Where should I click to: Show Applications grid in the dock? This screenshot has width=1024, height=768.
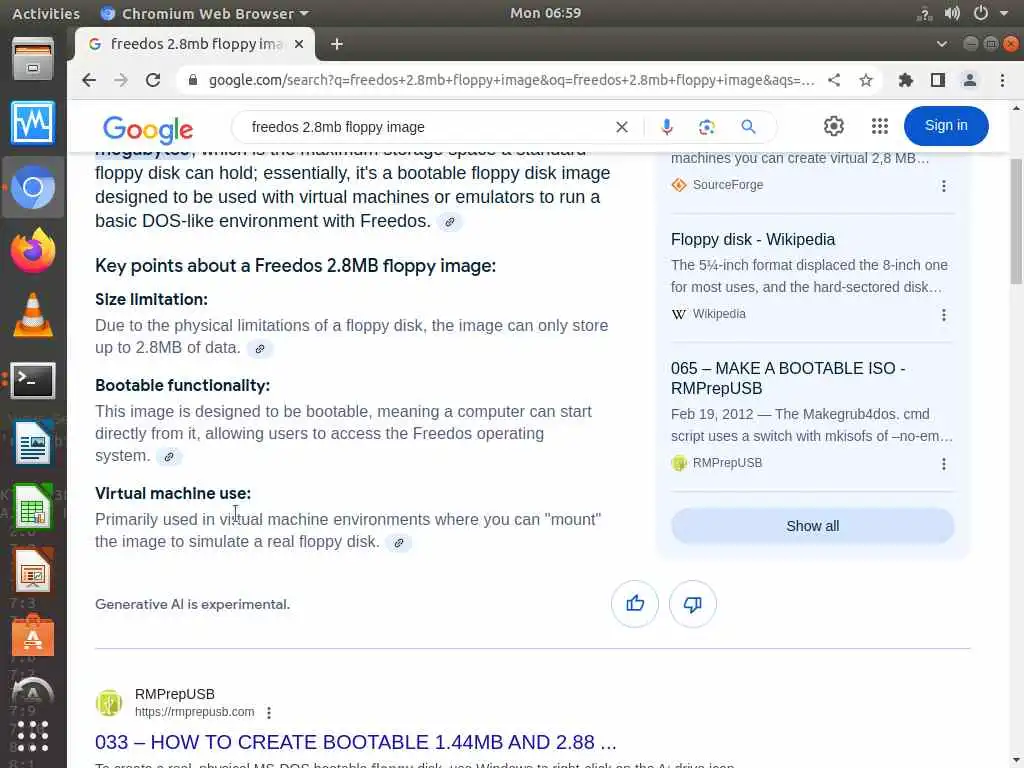tap(33, 737)
